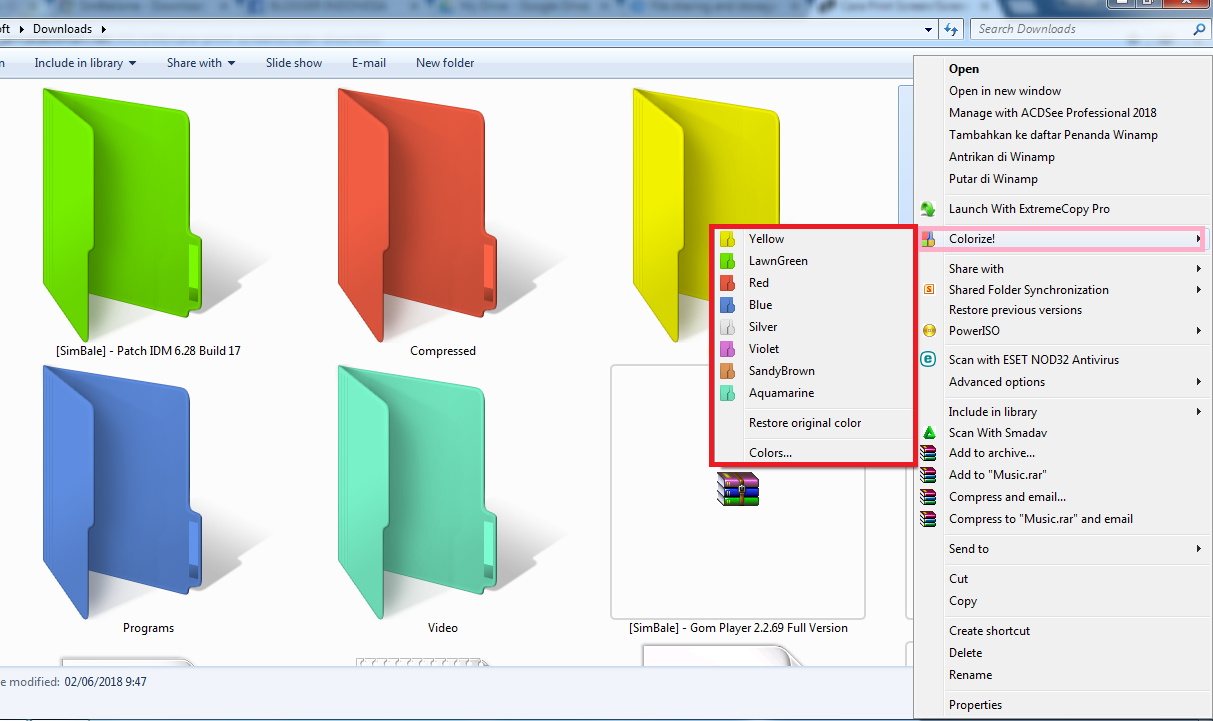Click Restore original color
1213x721 pixels.
(804, 423)
